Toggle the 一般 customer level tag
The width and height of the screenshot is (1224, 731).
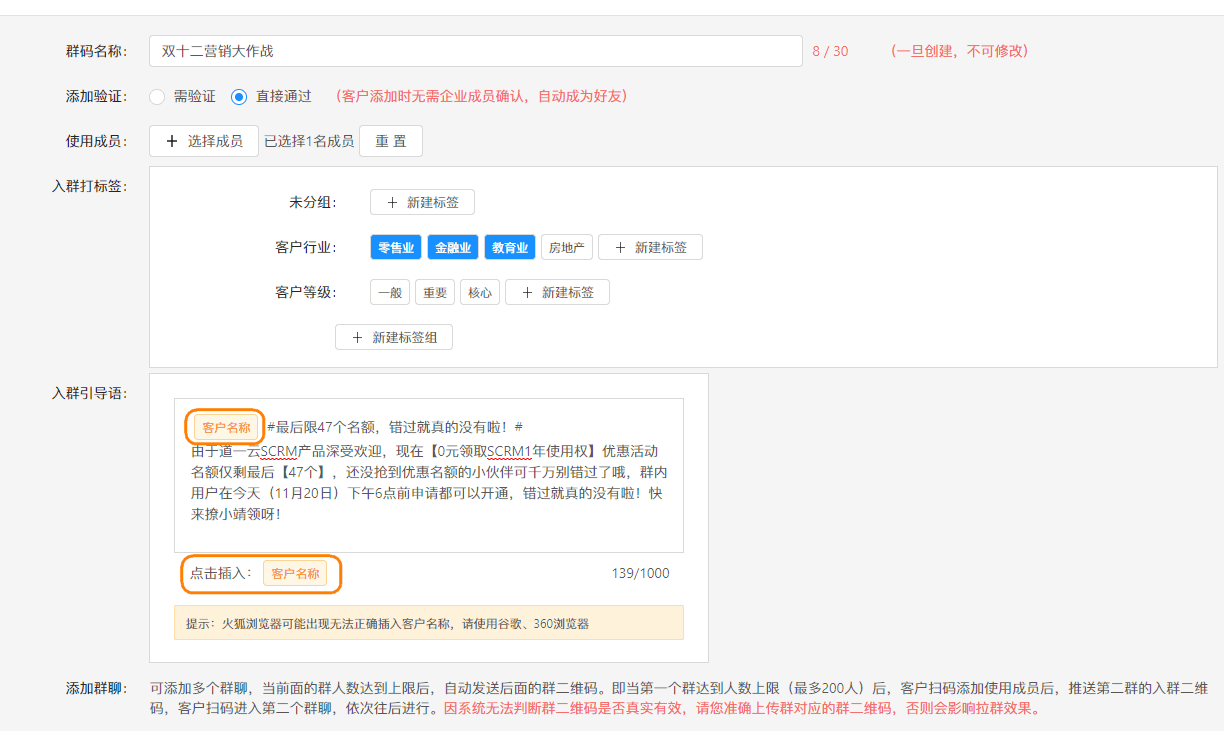[x=388, y=292]
